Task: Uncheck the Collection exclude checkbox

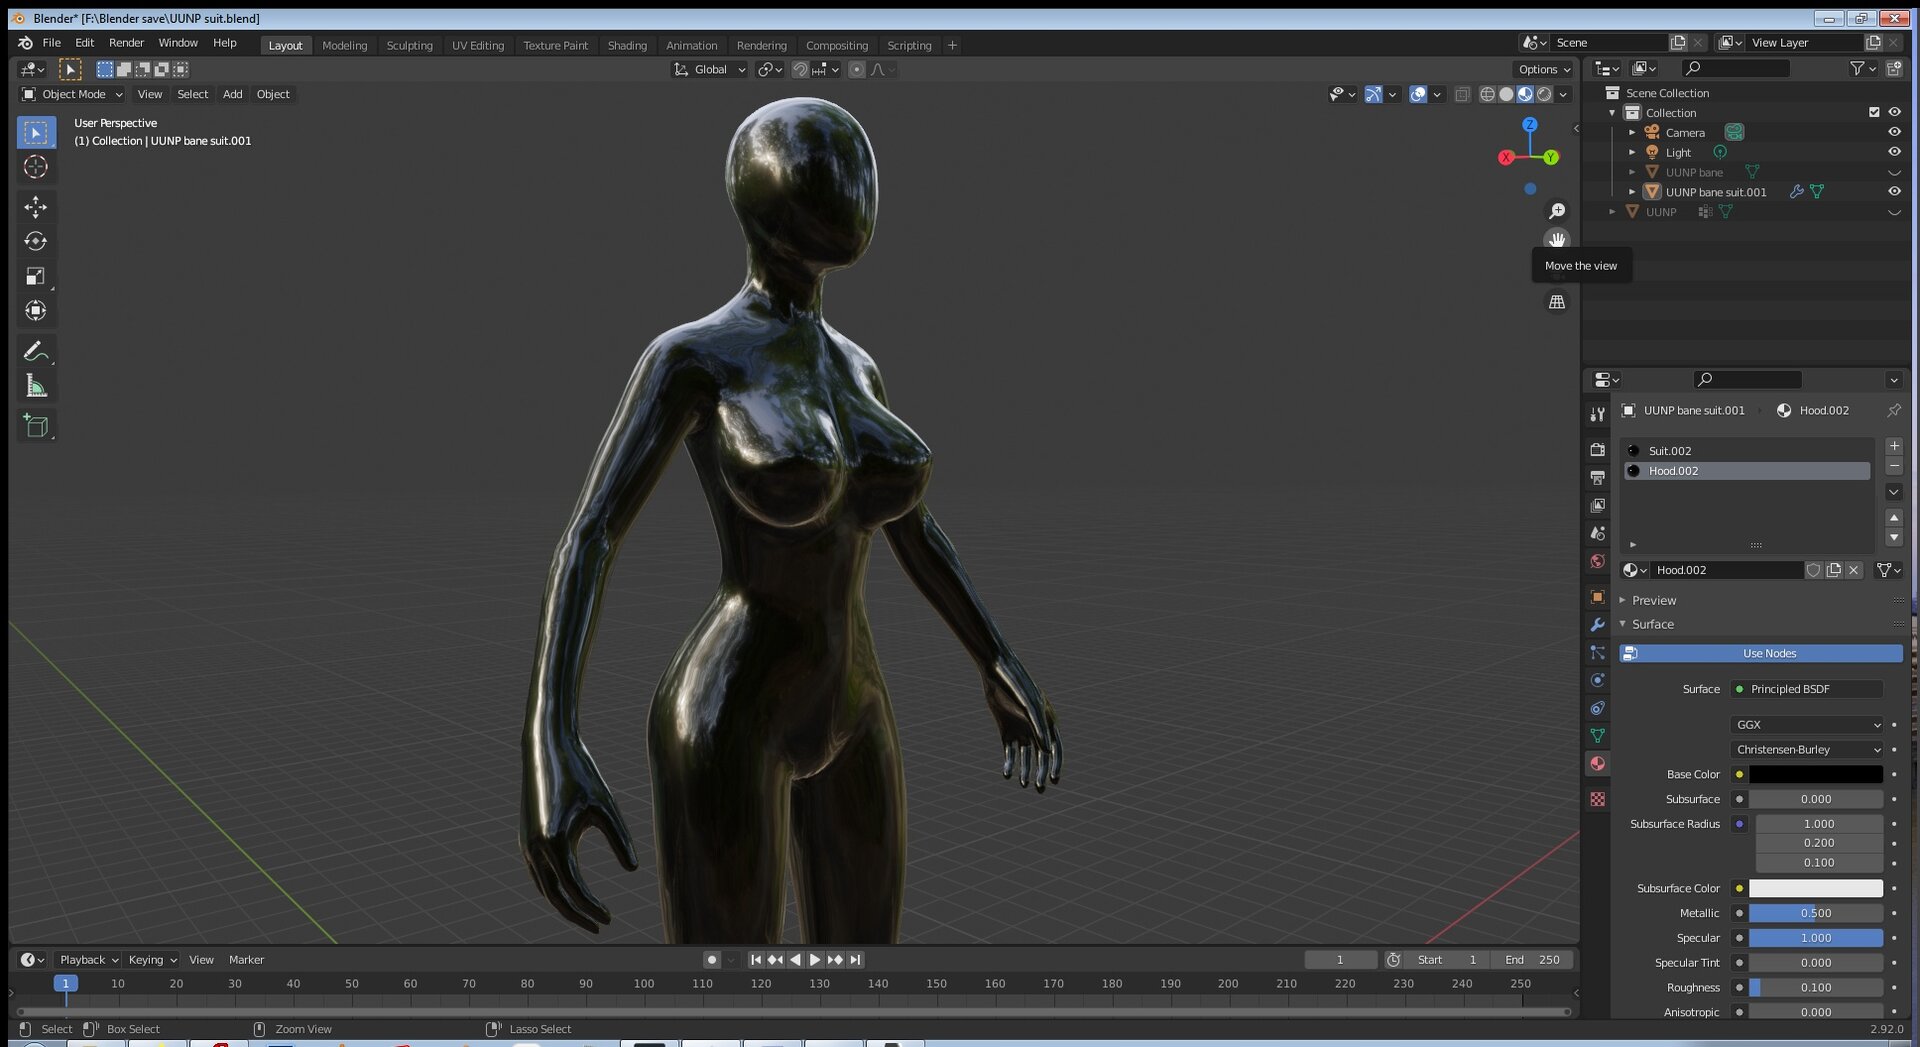Action: [x=1874, y=112]
